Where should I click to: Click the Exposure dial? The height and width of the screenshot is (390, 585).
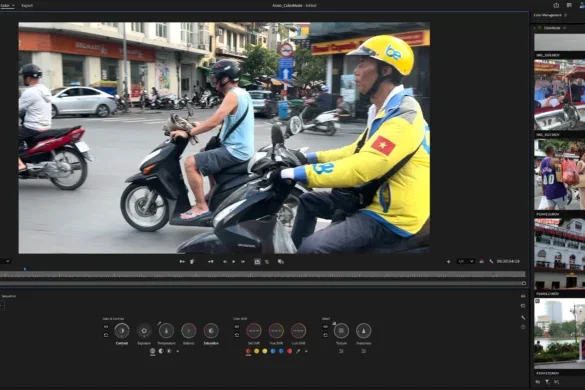144,331
